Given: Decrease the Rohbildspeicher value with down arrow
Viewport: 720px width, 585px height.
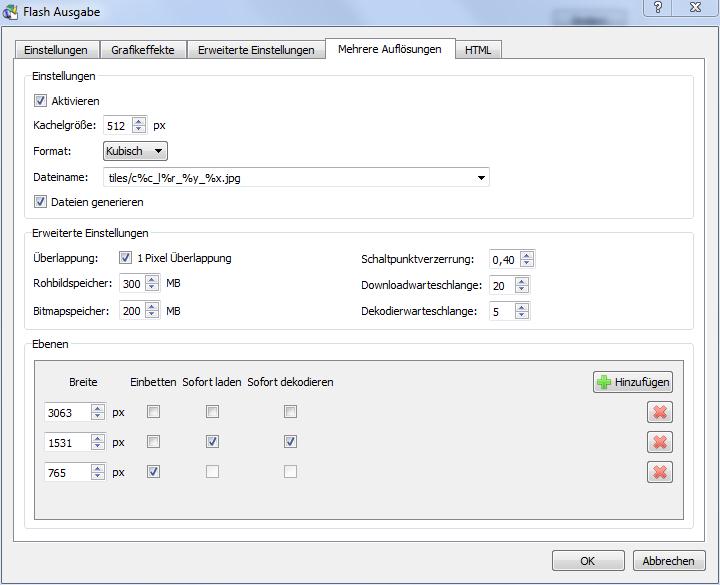Looking at the screenshot, I should (x=152, y=289).
